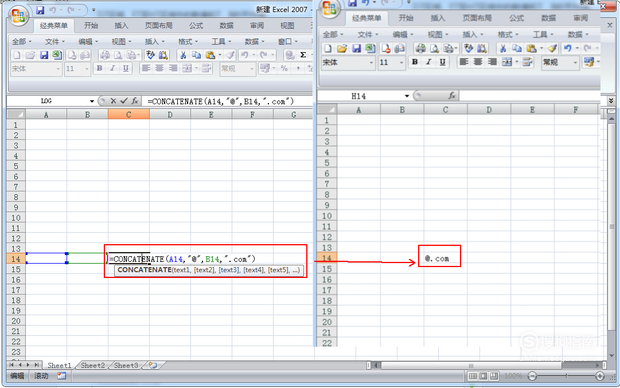Click the Insert Function fx icon in right window

click(x=452, y=95)
